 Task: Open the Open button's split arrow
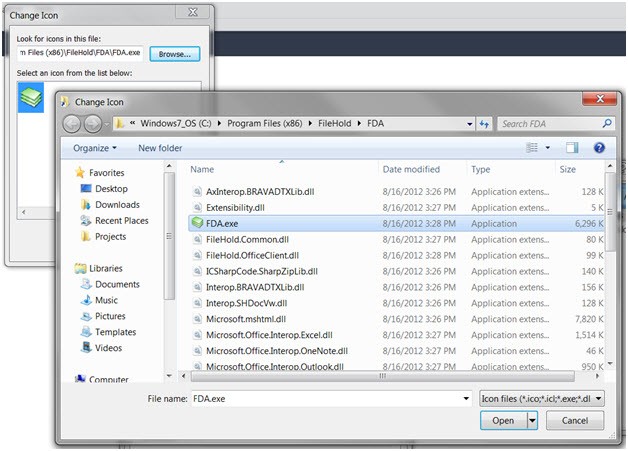pyautogui.click(x=532, y=421)
